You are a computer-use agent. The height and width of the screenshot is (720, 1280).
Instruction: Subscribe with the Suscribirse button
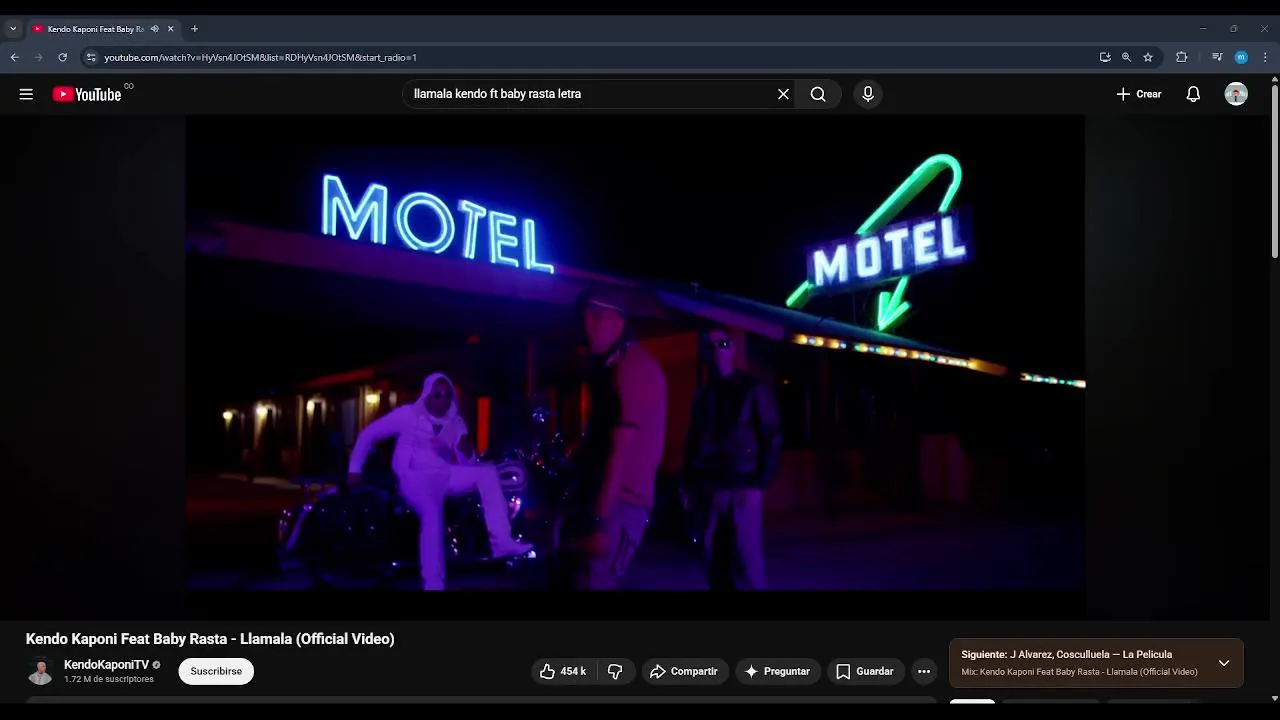(216, 671)
